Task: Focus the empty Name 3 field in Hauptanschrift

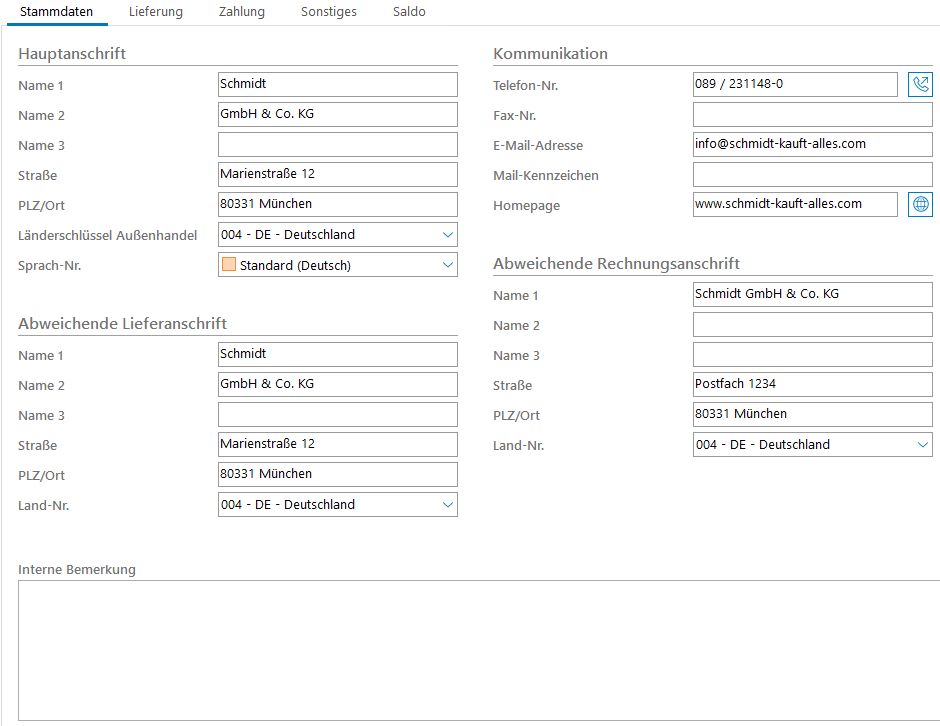Action: [x=337, y=145]
